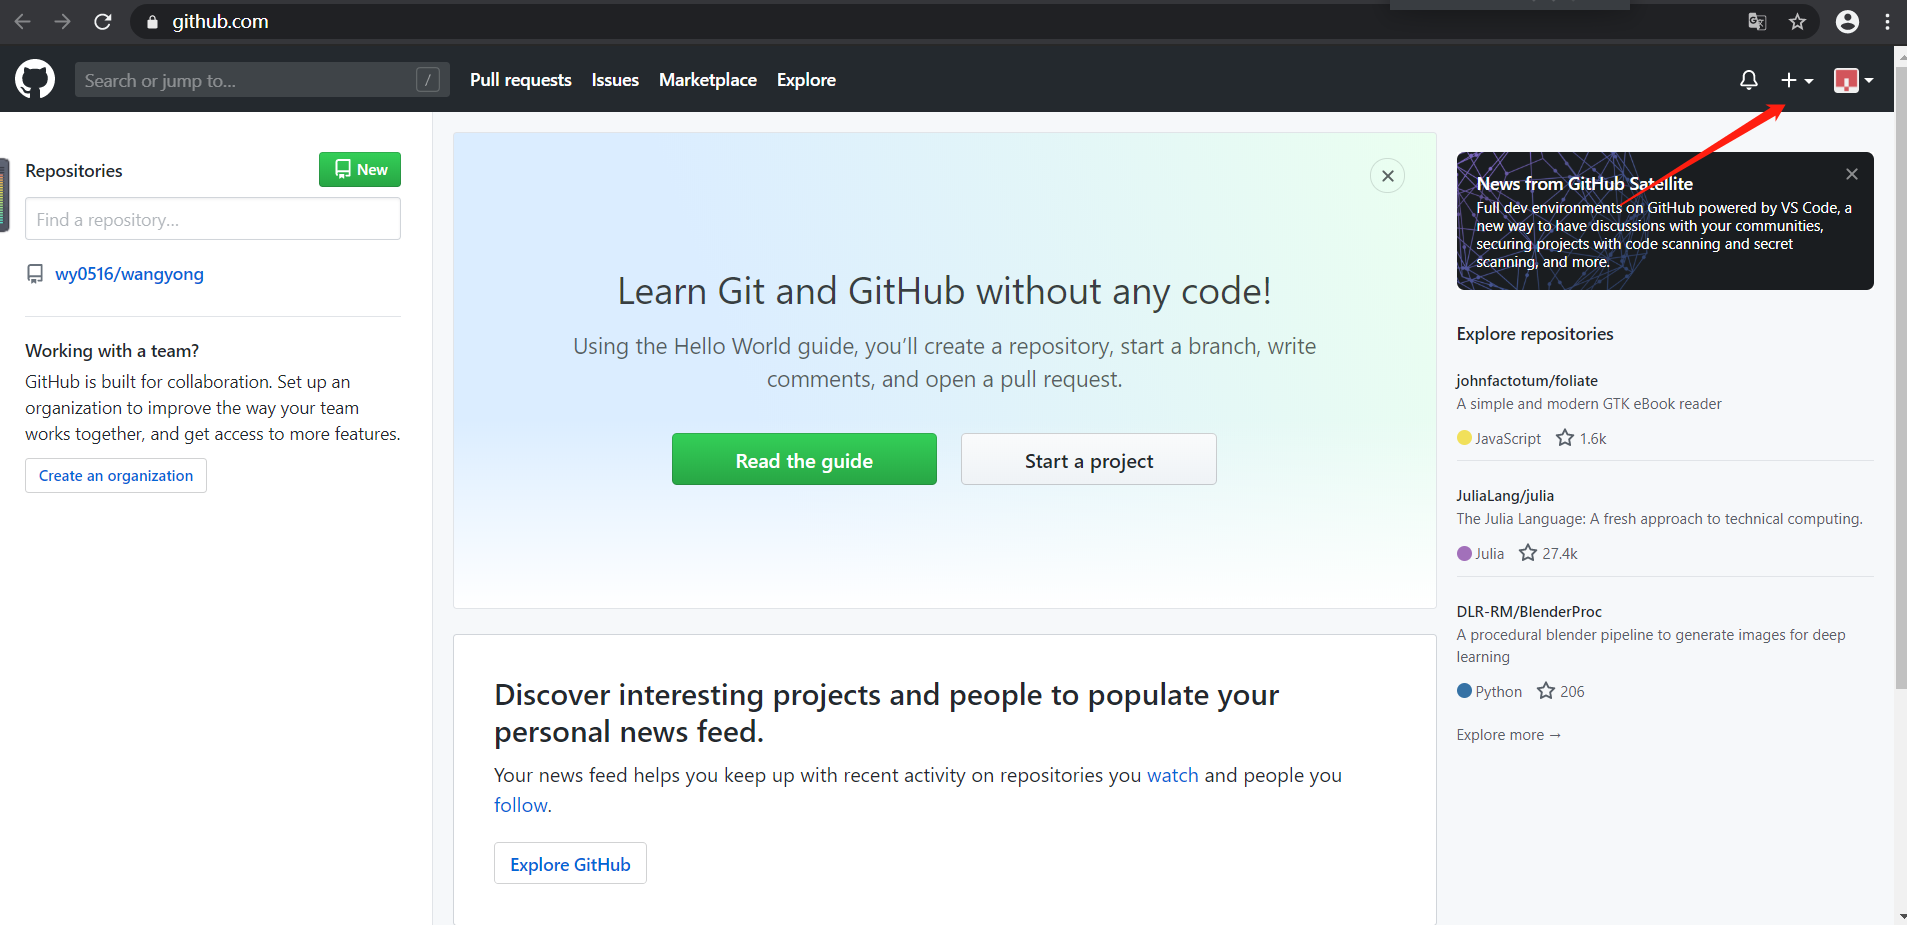Open Issues in the header
This screenshot has height=925, width=1907.
(x=615, y=80)
